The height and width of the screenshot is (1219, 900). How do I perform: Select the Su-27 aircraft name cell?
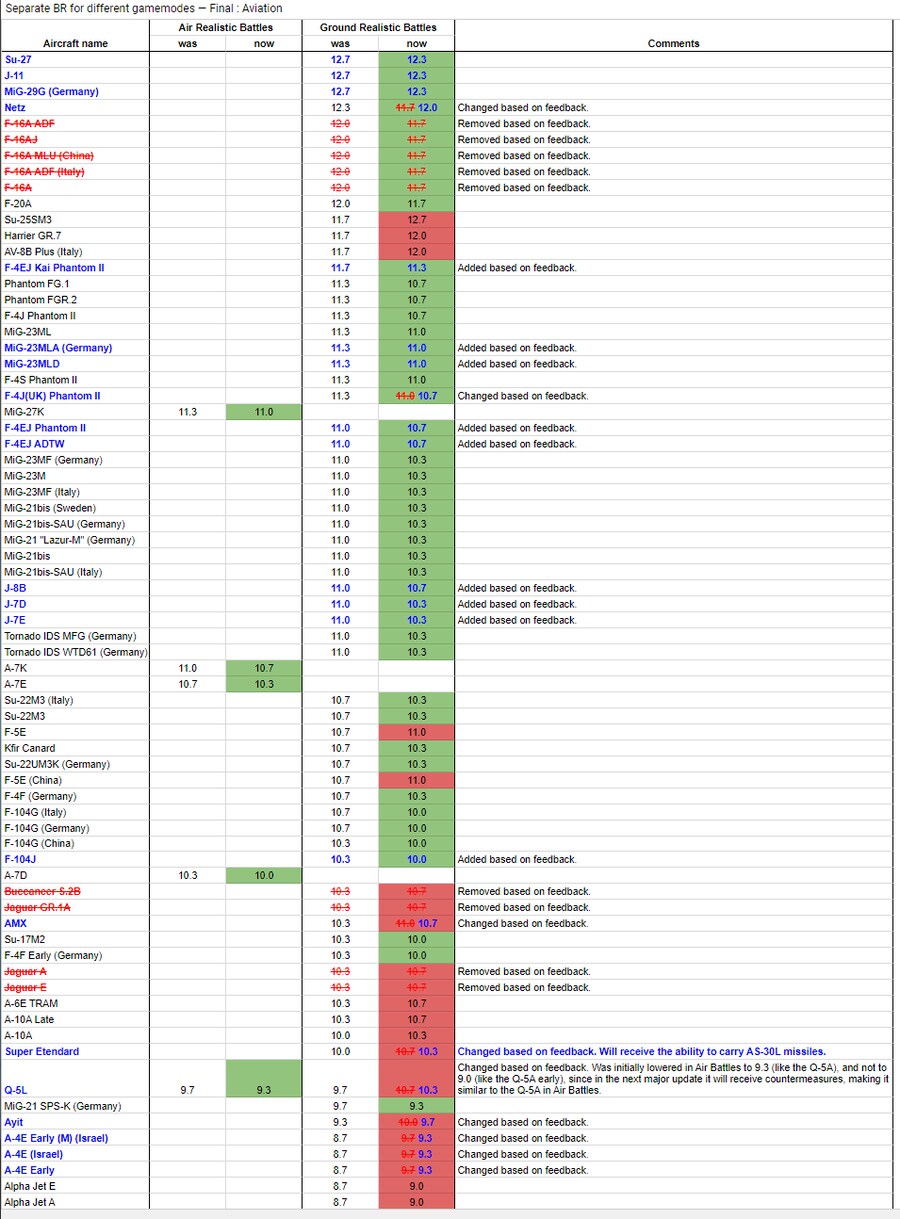pyautogui.click(x=75, y=60)
